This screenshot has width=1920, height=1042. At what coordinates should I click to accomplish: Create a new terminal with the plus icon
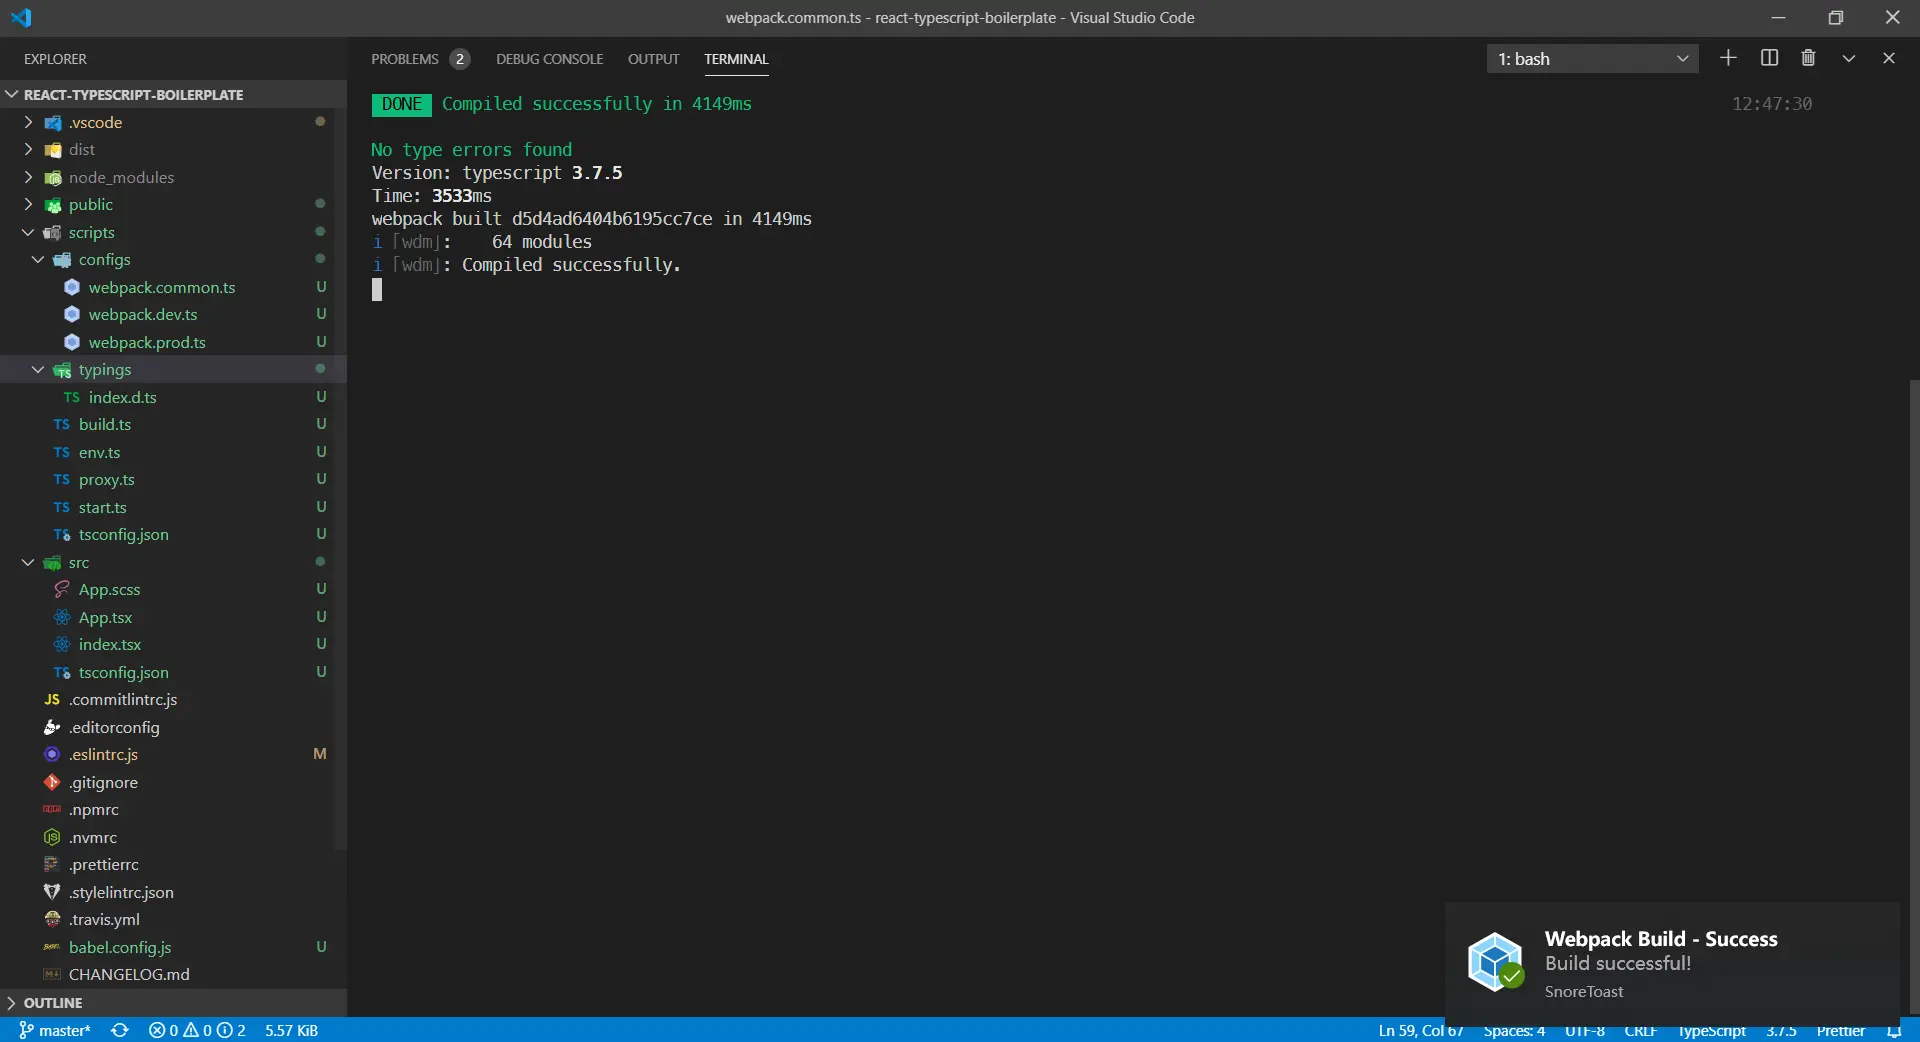pyautogui.click(x=1728, y=58)
